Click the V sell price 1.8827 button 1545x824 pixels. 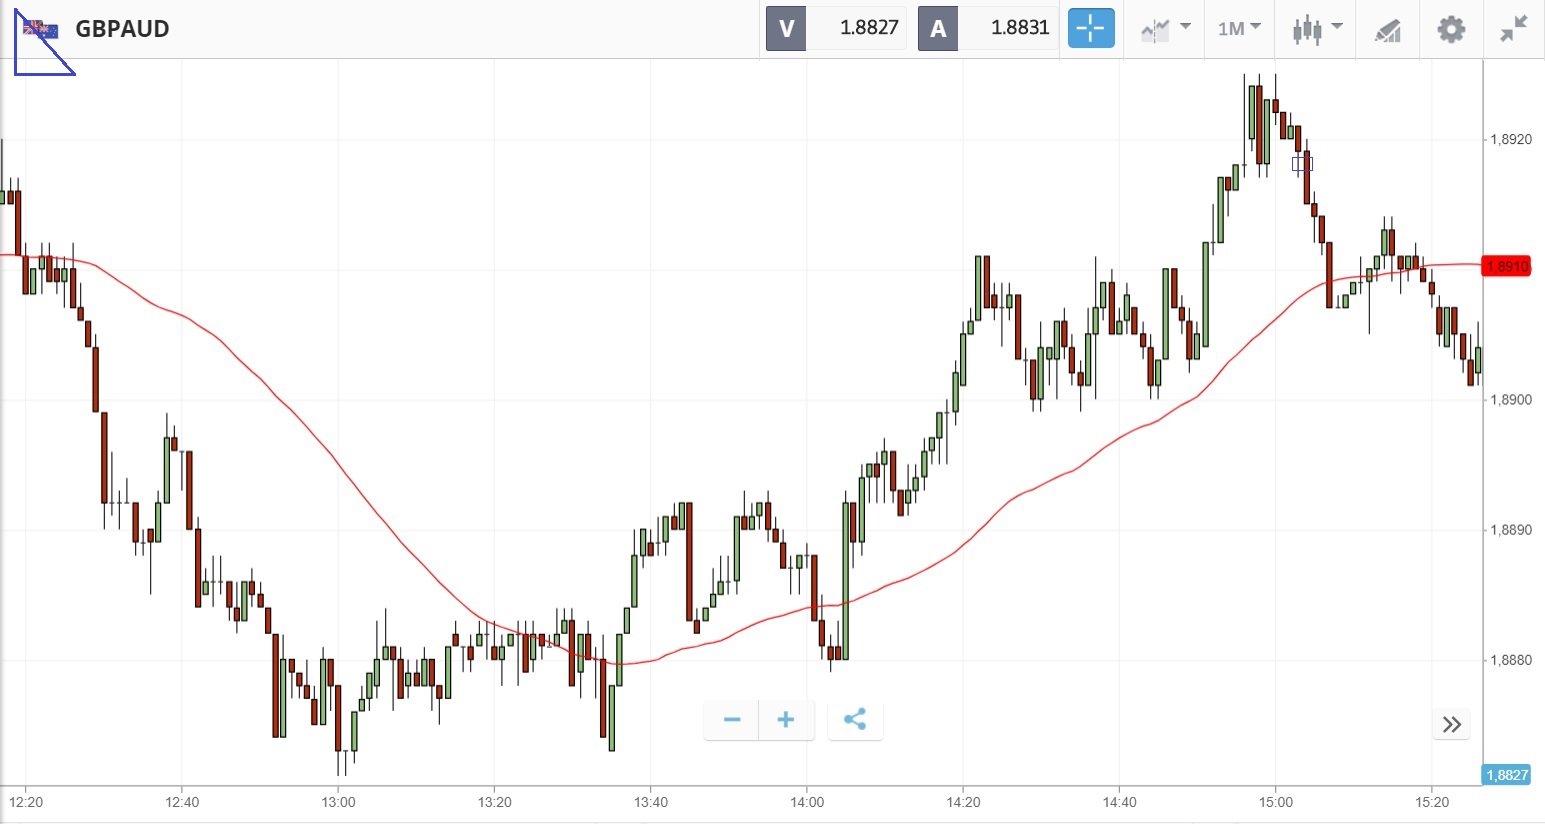click(836, 28)
